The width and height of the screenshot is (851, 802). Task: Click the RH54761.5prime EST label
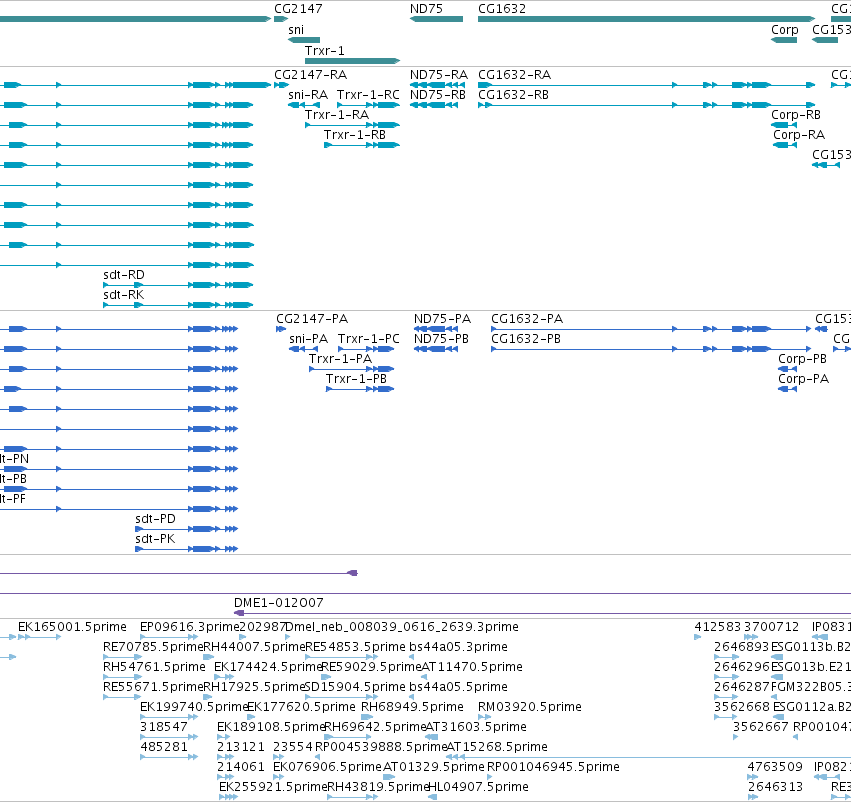point(154,667)
